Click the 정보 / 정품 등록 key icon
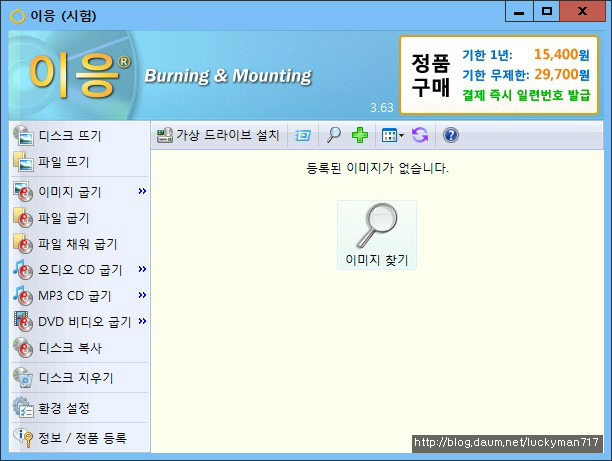The width and height of the screenshot is (612, 461). tap(23, 438)
